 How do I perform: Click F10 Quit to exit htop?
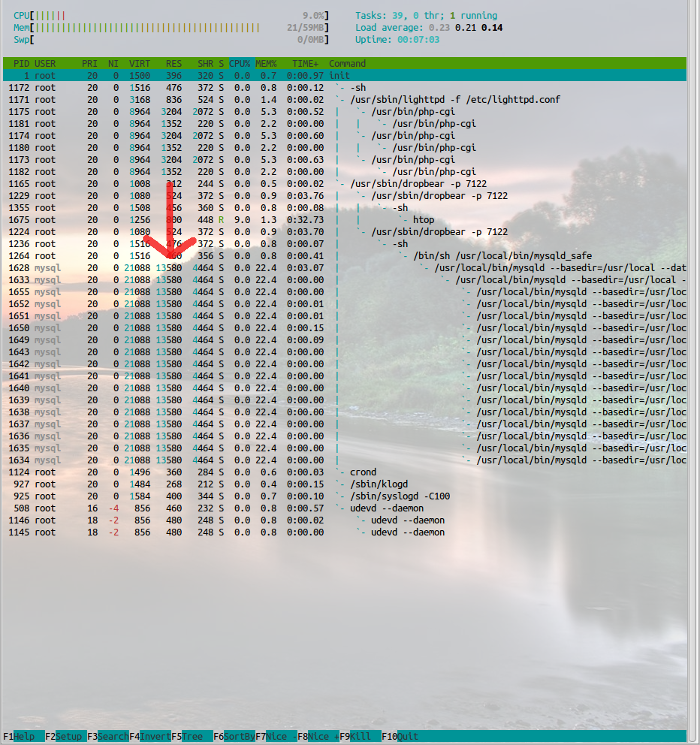pyautogui.click(x=402, y=737)
